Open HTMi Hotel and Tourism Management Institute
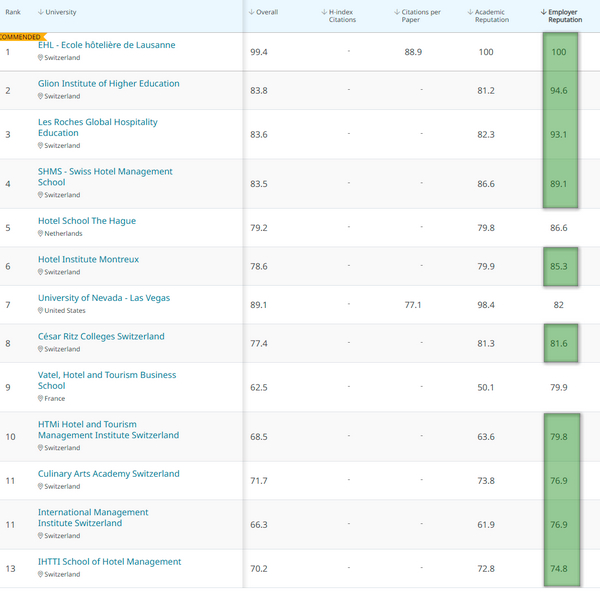Viewport: 600px width, 592px height. 108,430
